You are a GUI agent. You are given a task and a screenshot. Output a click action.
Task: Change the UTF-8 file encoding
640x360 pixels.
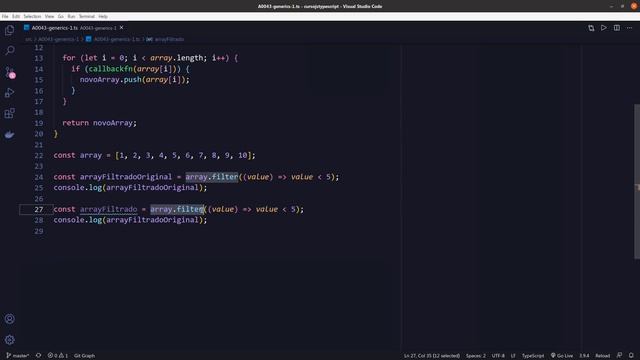498,356
